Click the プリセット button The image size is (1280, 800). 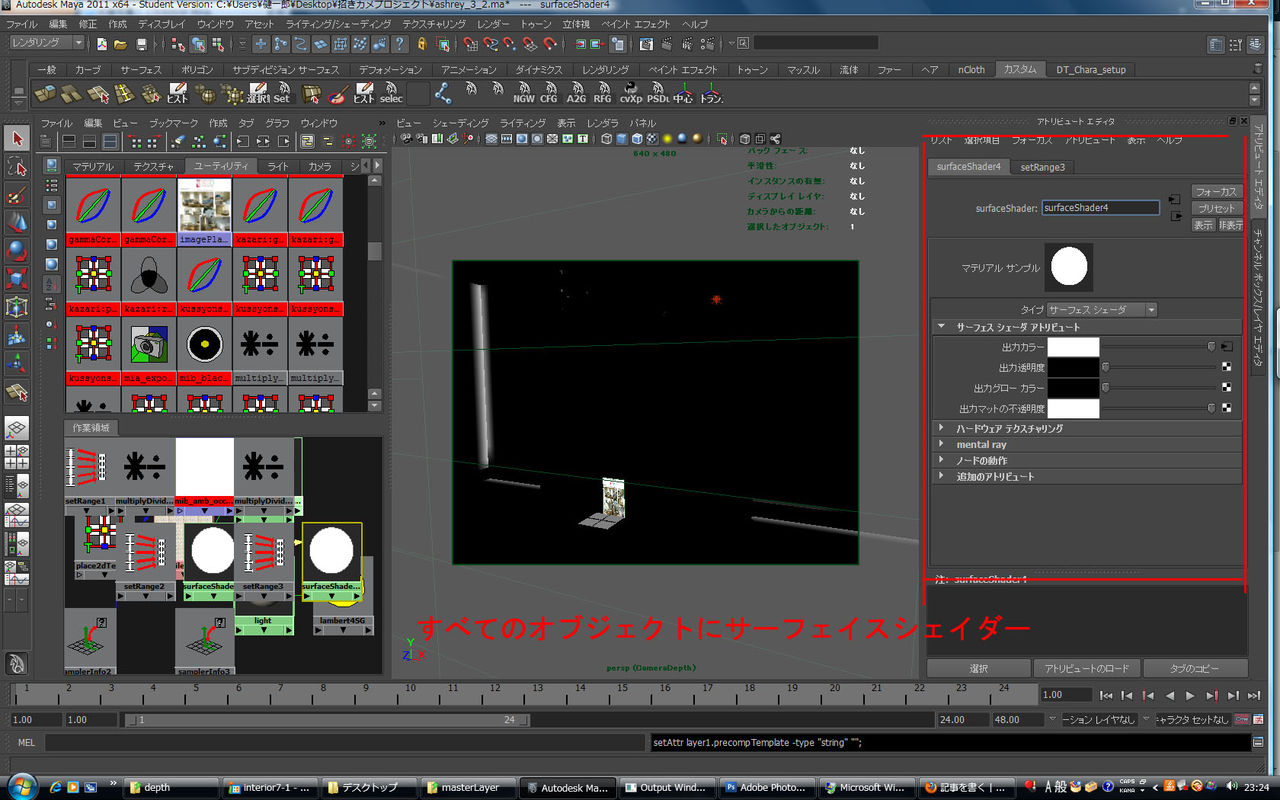click(1216, 208)
